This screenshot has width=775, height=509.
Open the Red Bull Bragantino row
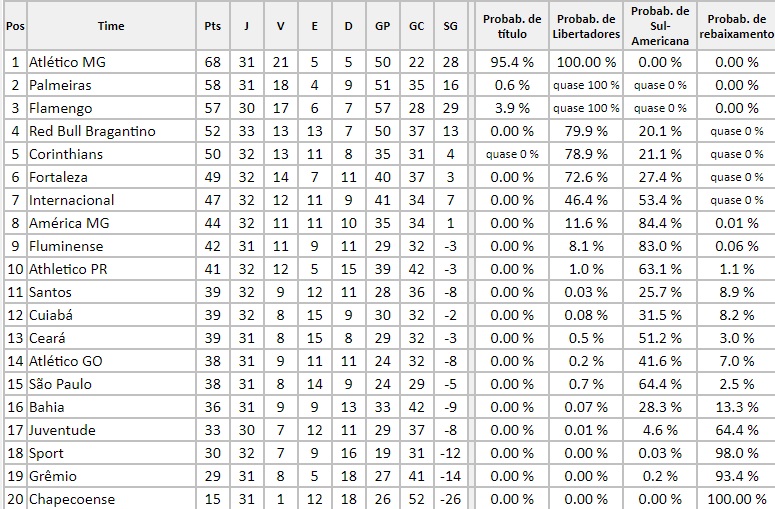tap(92, 131)
